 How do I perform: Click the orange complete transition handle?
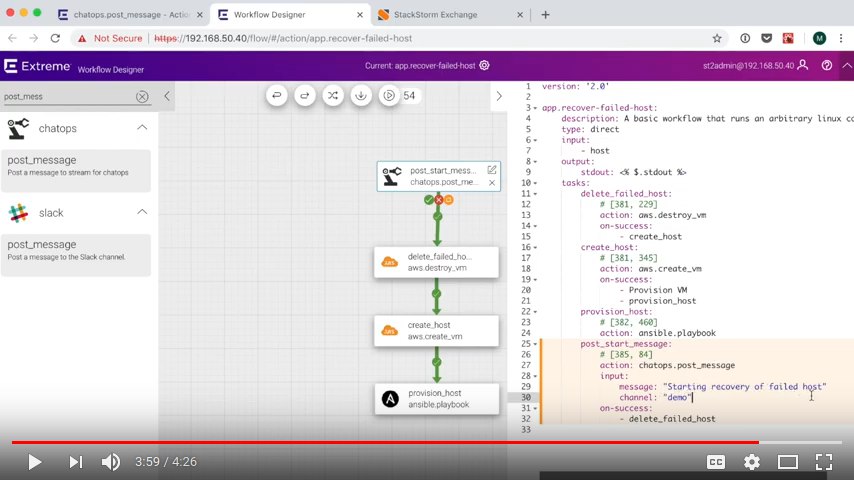449,200
